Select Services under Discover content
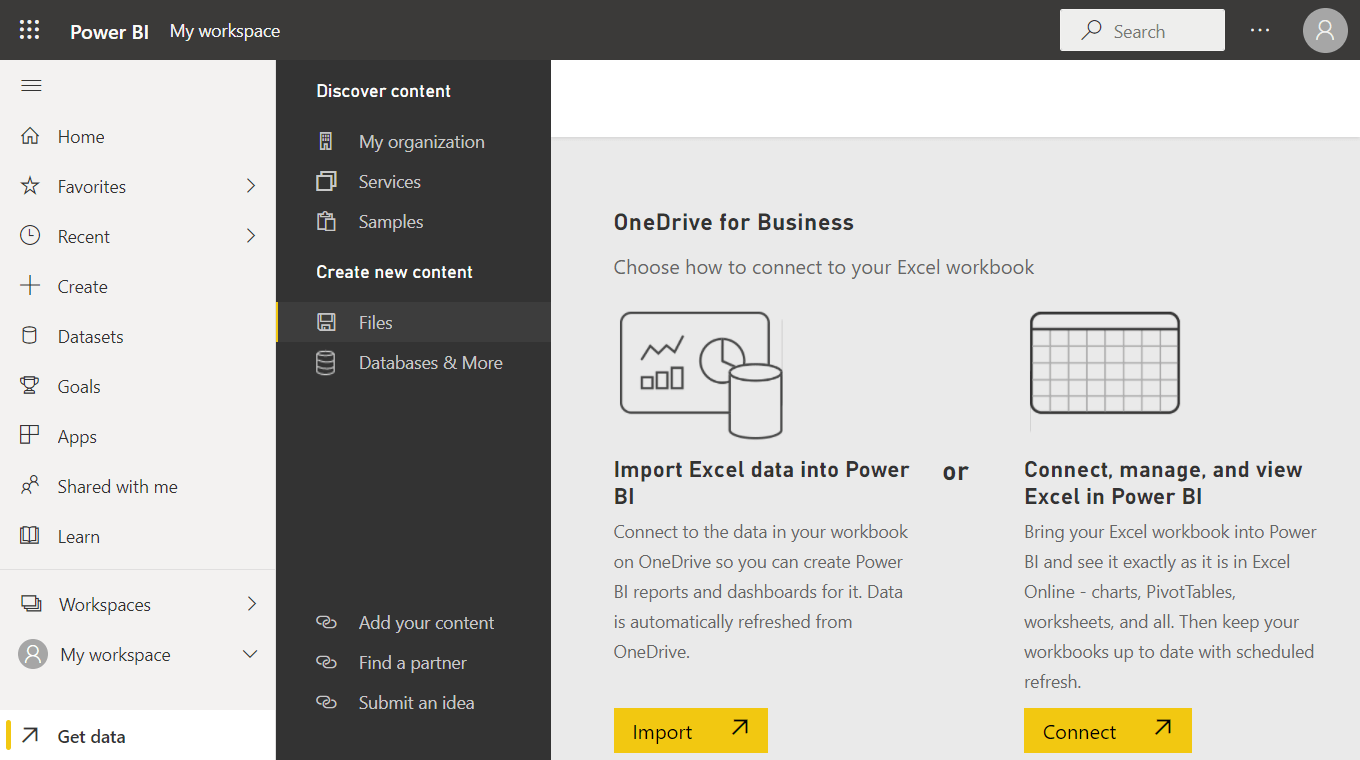The height and width of the screenshot is (760, 1360). [413, 182]
